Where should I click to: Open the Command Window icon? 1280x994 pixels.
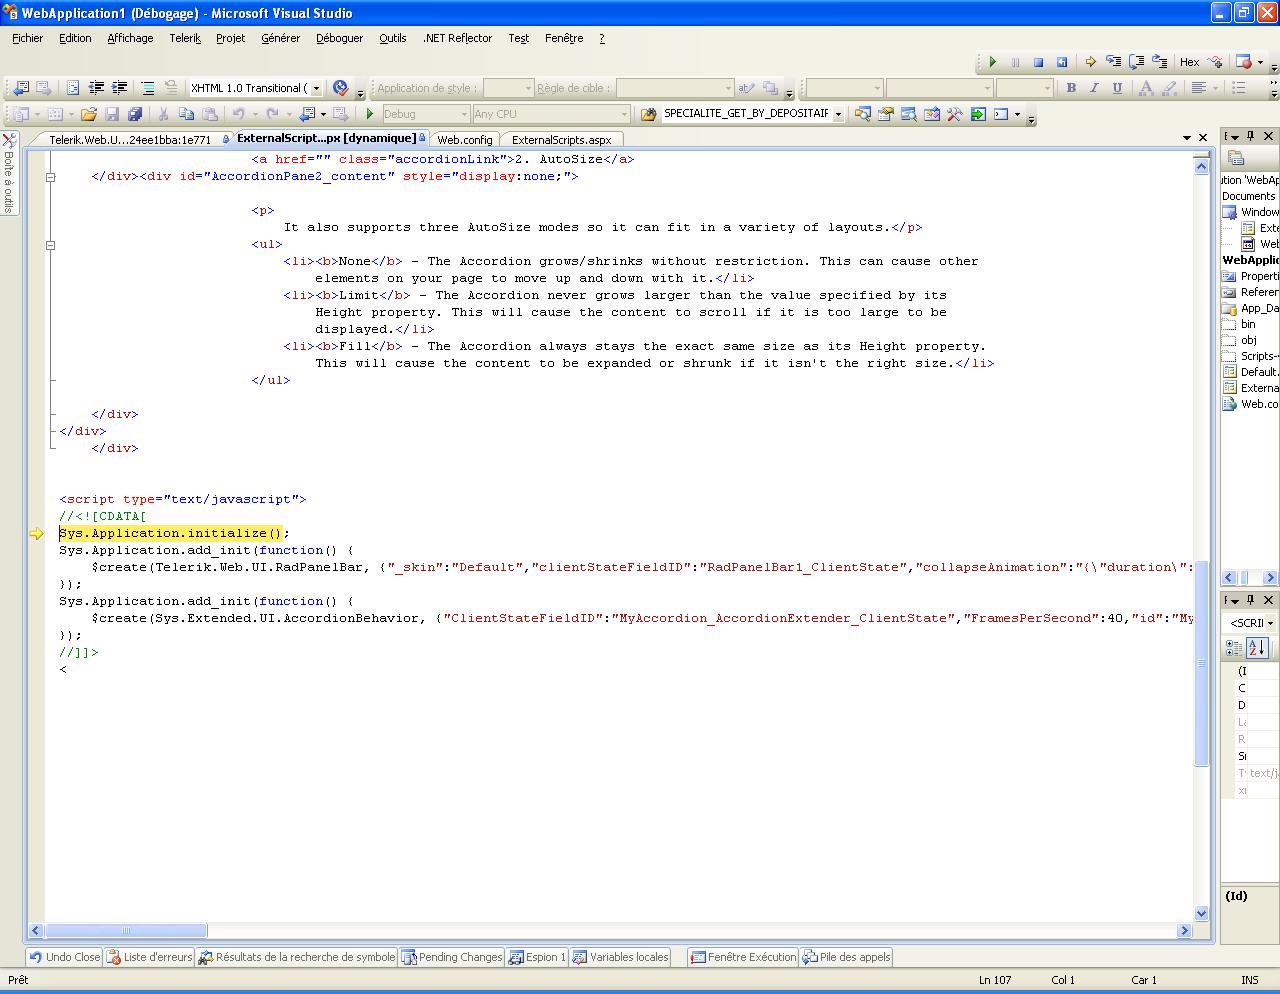[1000, 114]
